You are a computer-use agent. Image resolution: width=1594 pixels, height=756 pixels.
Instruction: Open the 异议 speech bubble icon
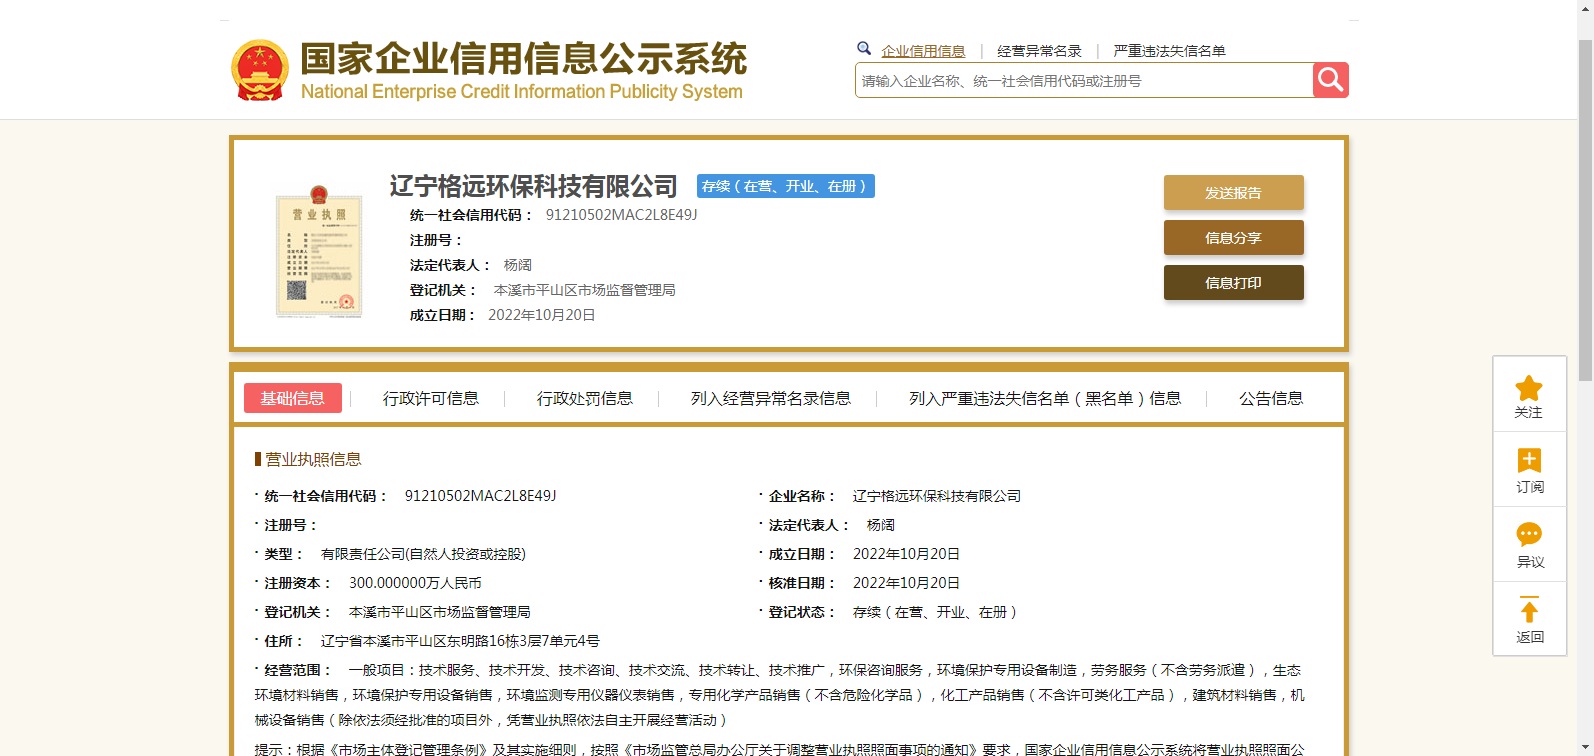coord(1529,534)
